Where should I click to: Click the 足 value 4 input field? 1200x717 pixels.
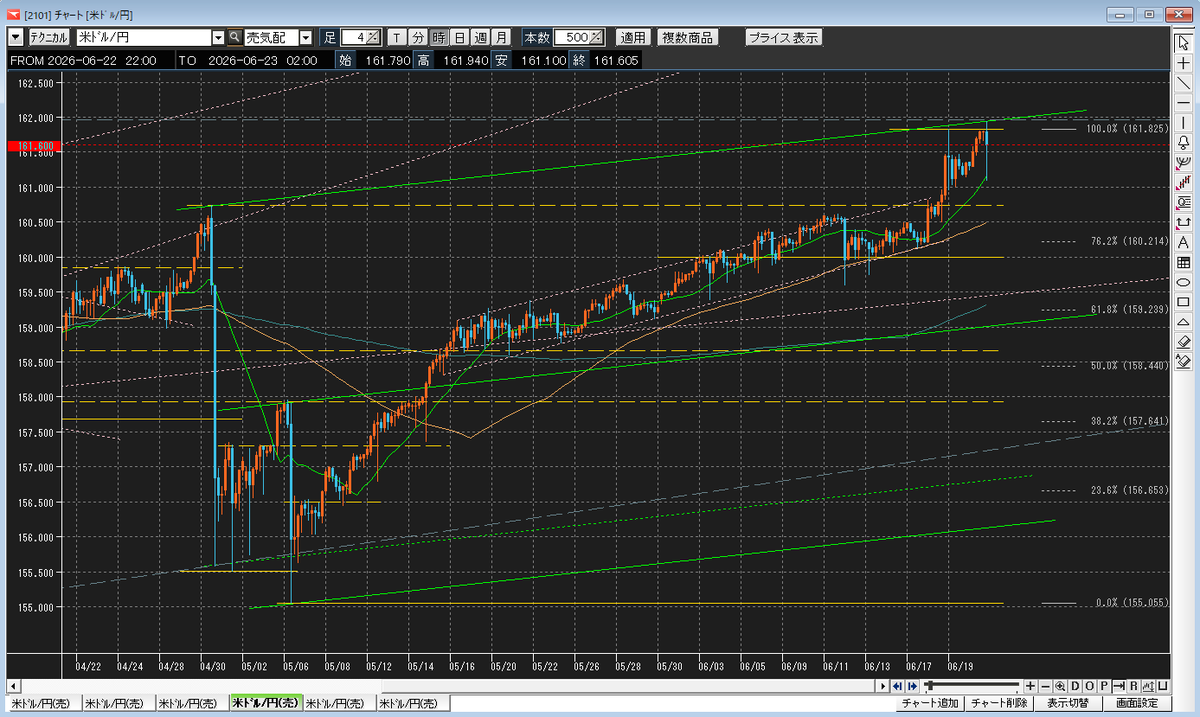[354, 37]
